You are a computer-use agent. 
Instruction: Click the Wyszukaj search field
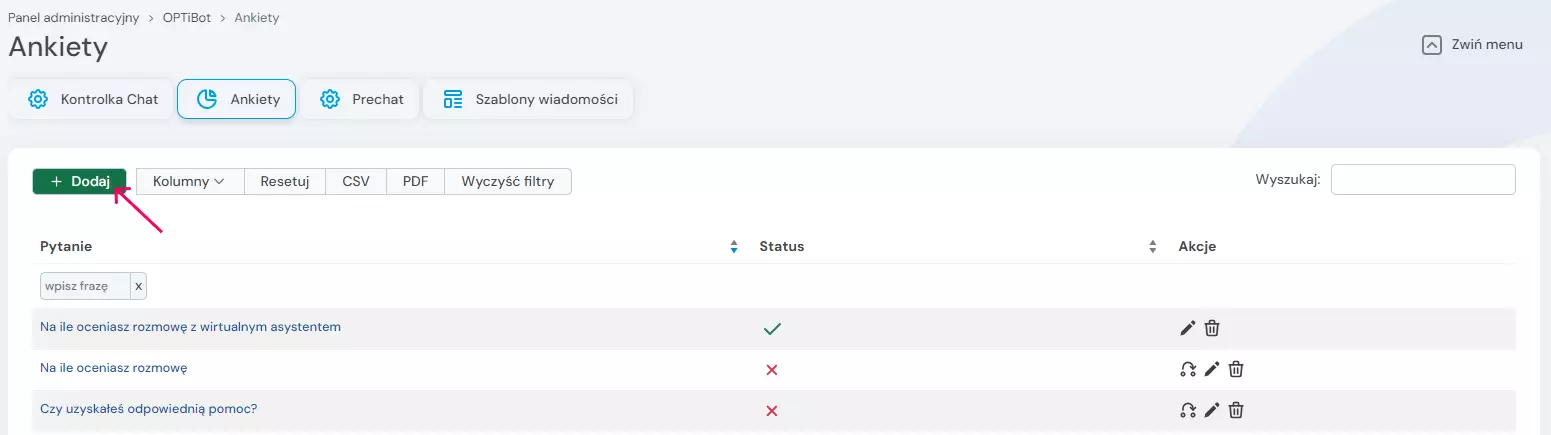(1422, 180)
